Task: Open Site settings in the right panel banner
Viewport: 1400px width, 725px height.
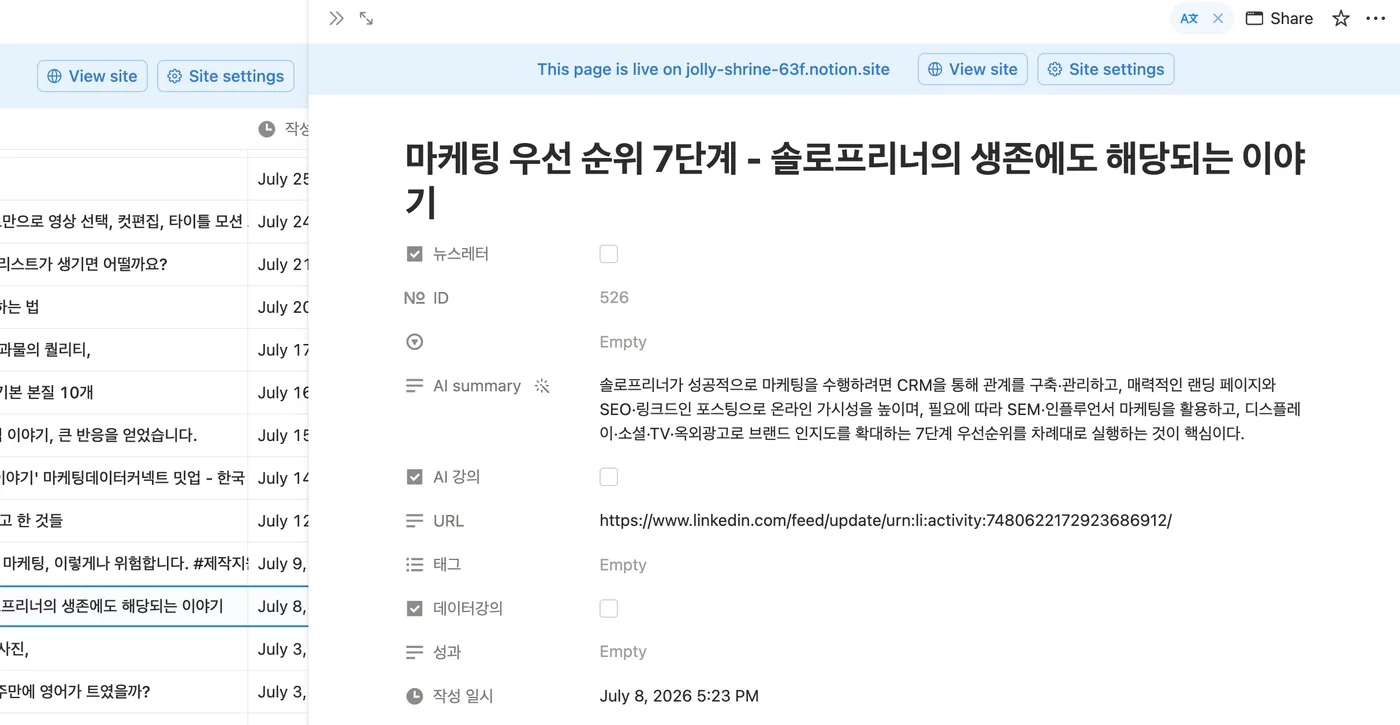Action: point(1106,69)
